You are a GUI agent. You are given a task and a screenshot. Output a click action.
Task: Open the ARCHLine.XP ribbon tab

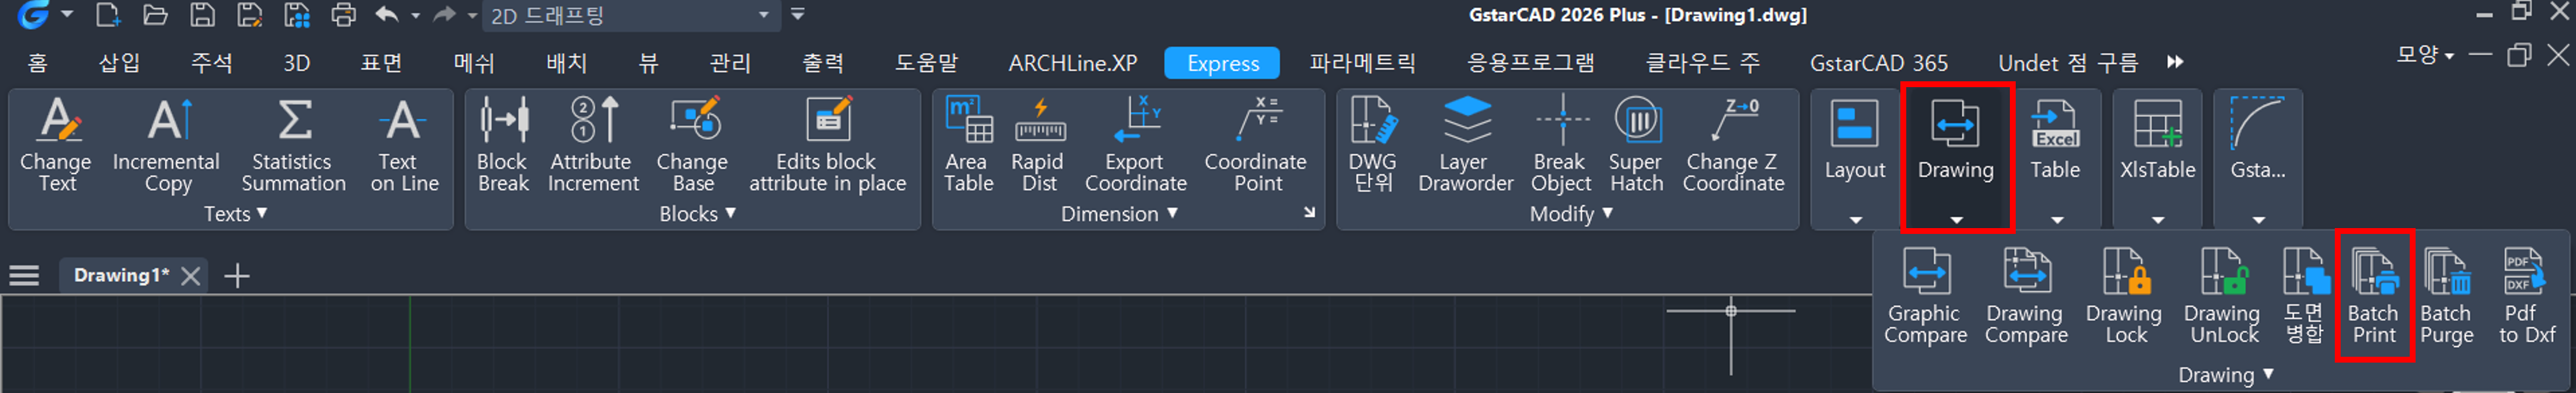(x=1072, y=63)
